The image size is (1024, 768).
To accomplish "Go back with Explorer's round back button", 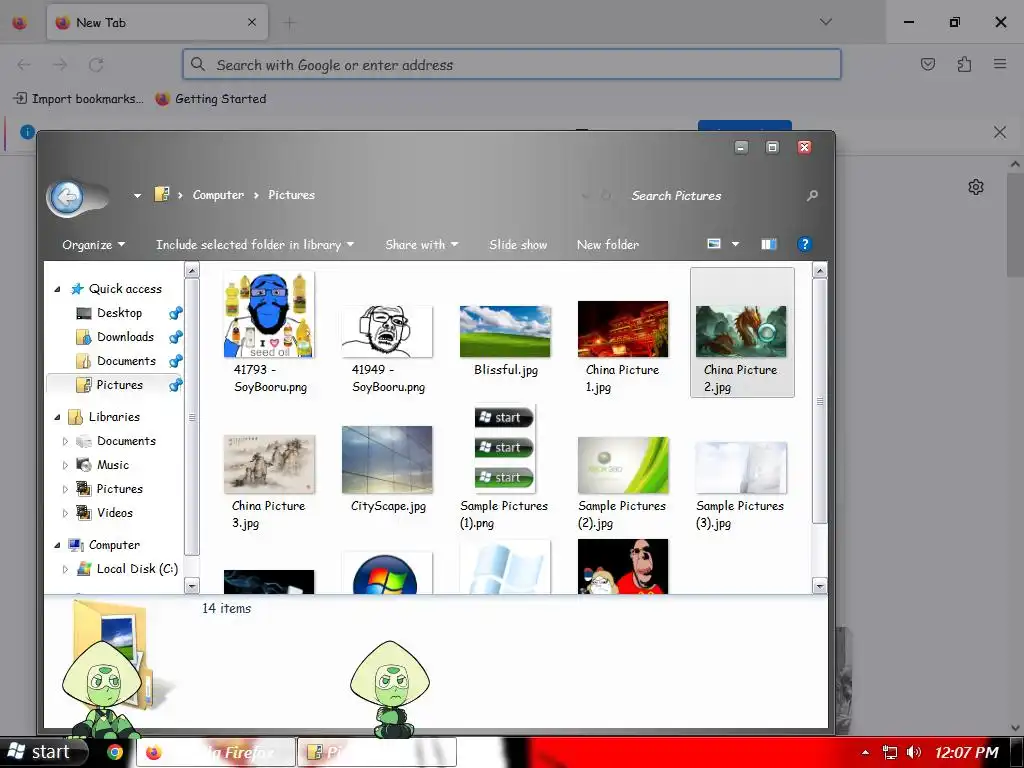I will [x=67, y=197].
